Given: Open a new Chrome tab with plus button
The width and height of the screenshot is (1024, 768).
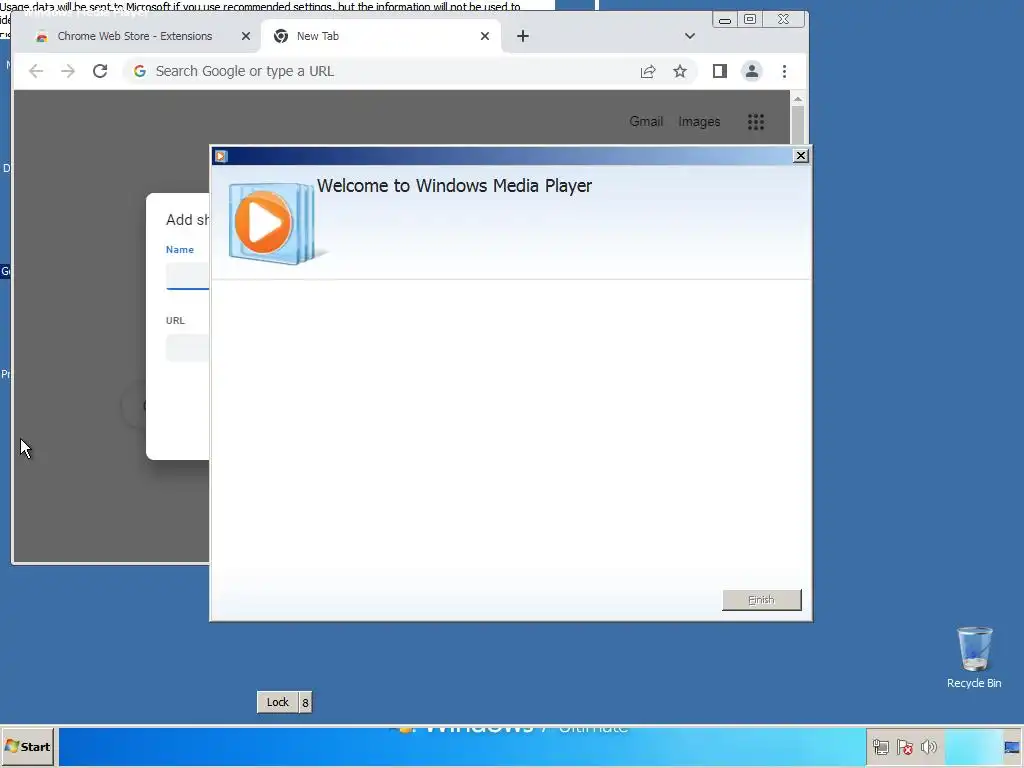Looking at the screenshot, I should click(x=522, y=36).
